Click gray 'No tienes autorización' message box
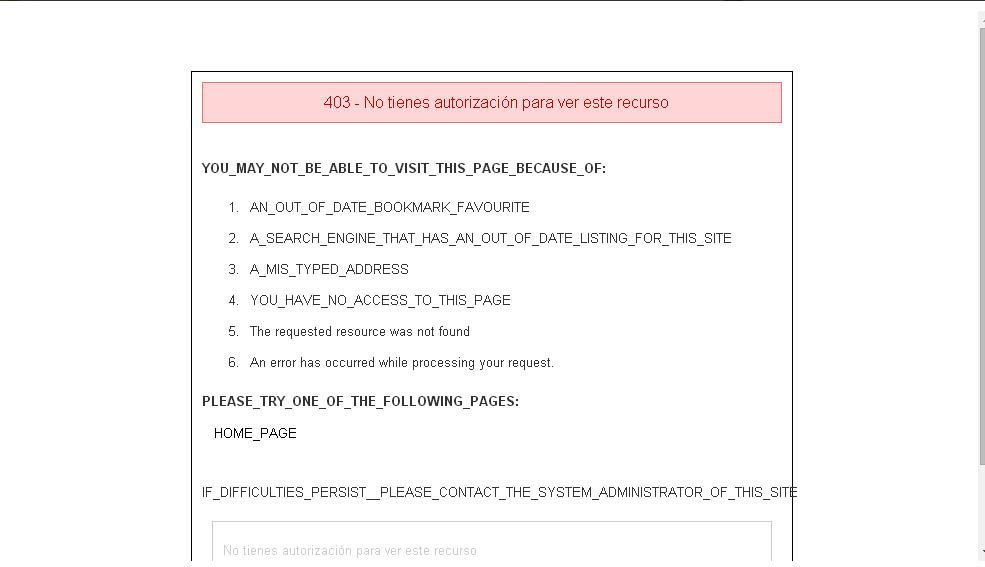Screen dimensions: 985x567 point(492,541)
